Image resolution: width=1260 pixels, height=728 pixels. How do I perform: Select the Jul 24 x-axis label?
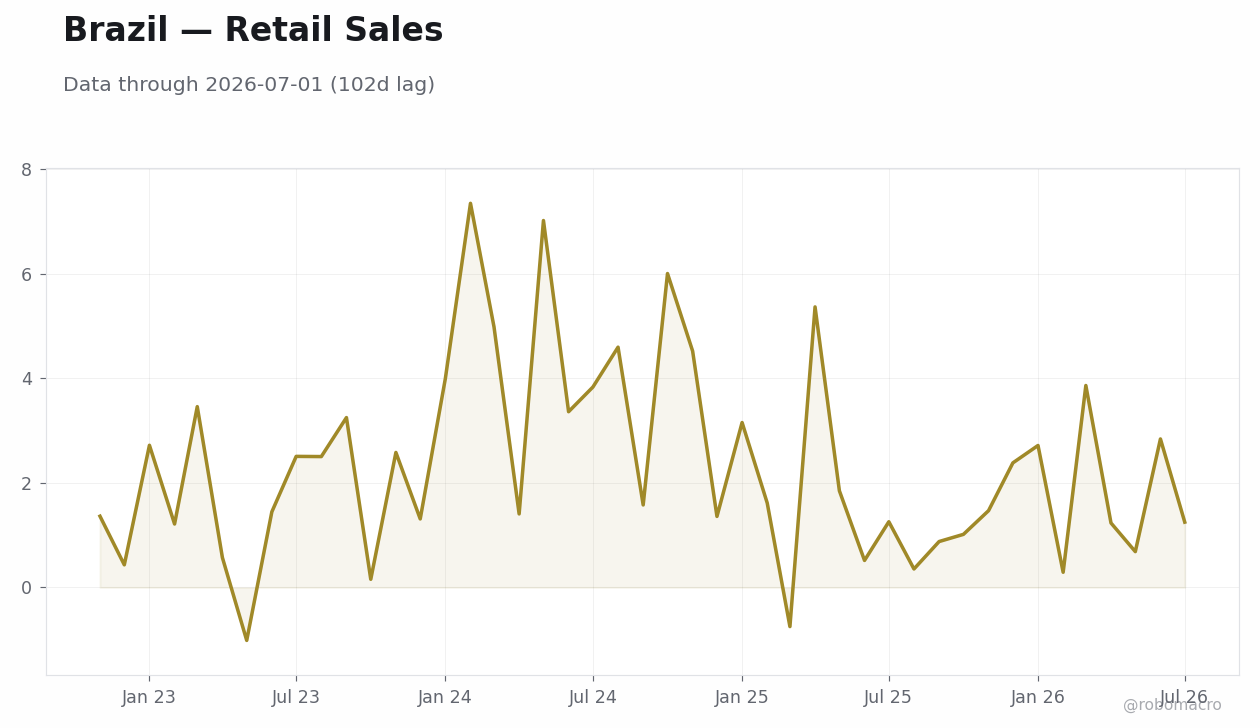coord(593,697)
